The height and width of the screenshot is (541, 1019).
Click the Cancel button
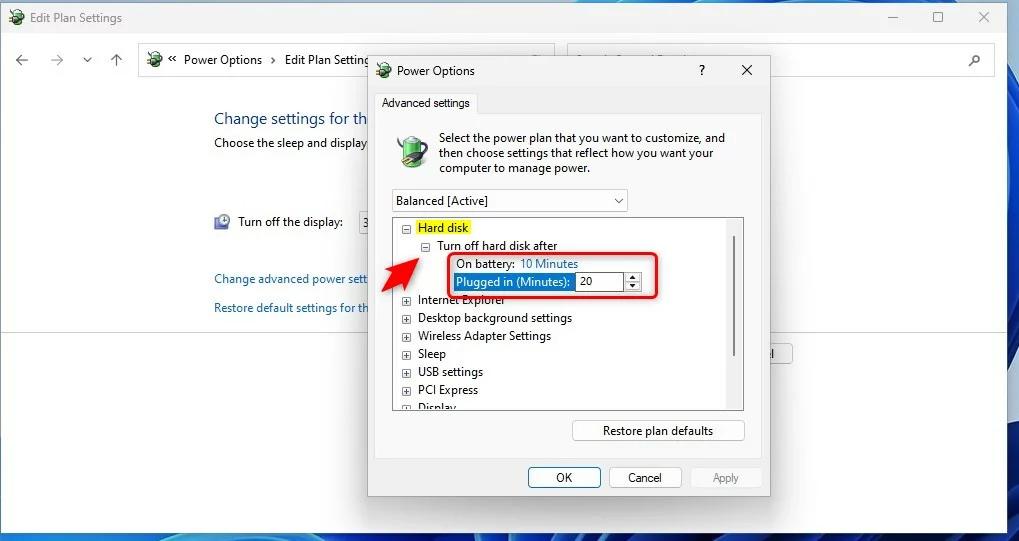coord(645,478)
